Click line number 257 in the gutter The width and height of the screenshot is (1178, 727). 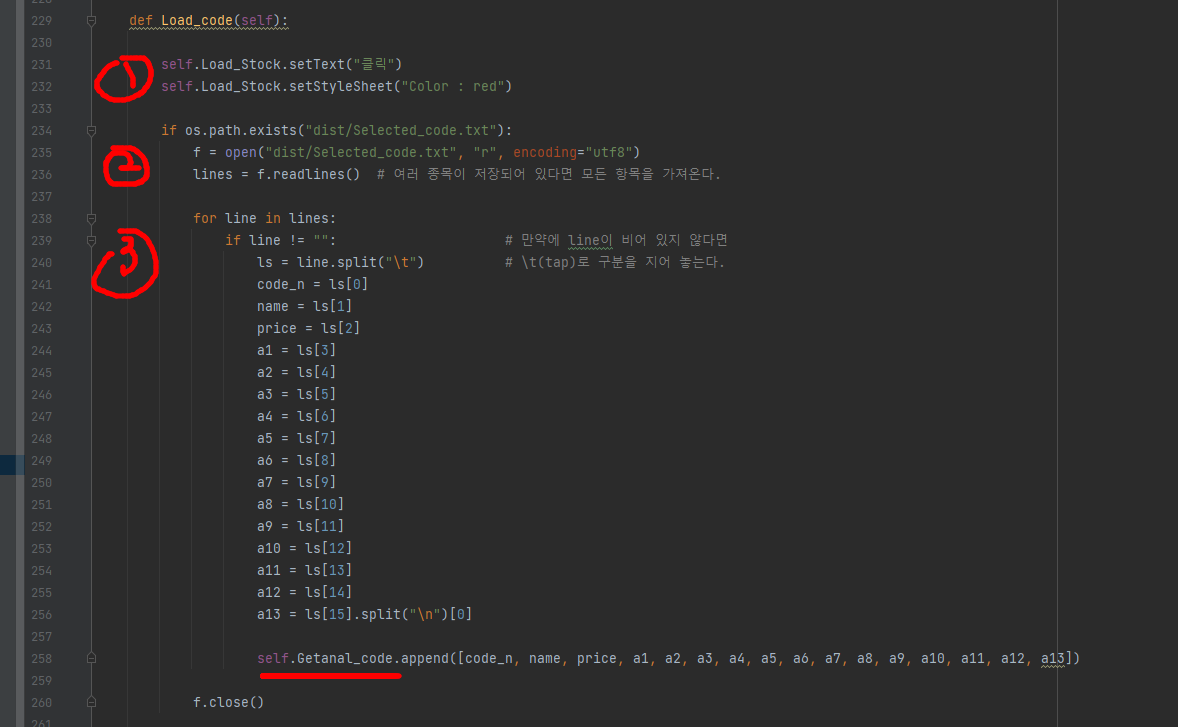pyautogui.click(x=41, y=637)
